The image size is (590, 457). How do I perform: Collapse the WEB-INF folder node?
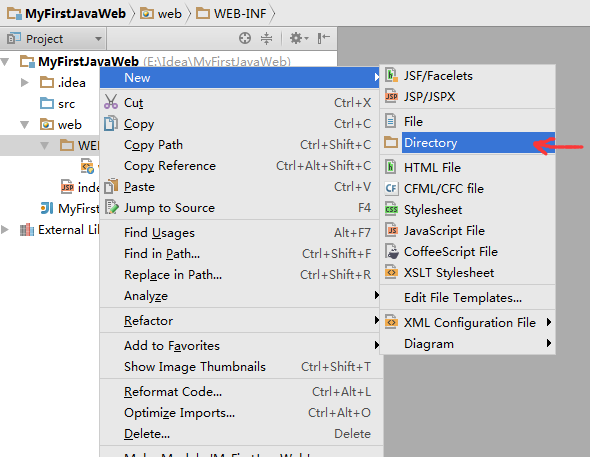point(44,146)
